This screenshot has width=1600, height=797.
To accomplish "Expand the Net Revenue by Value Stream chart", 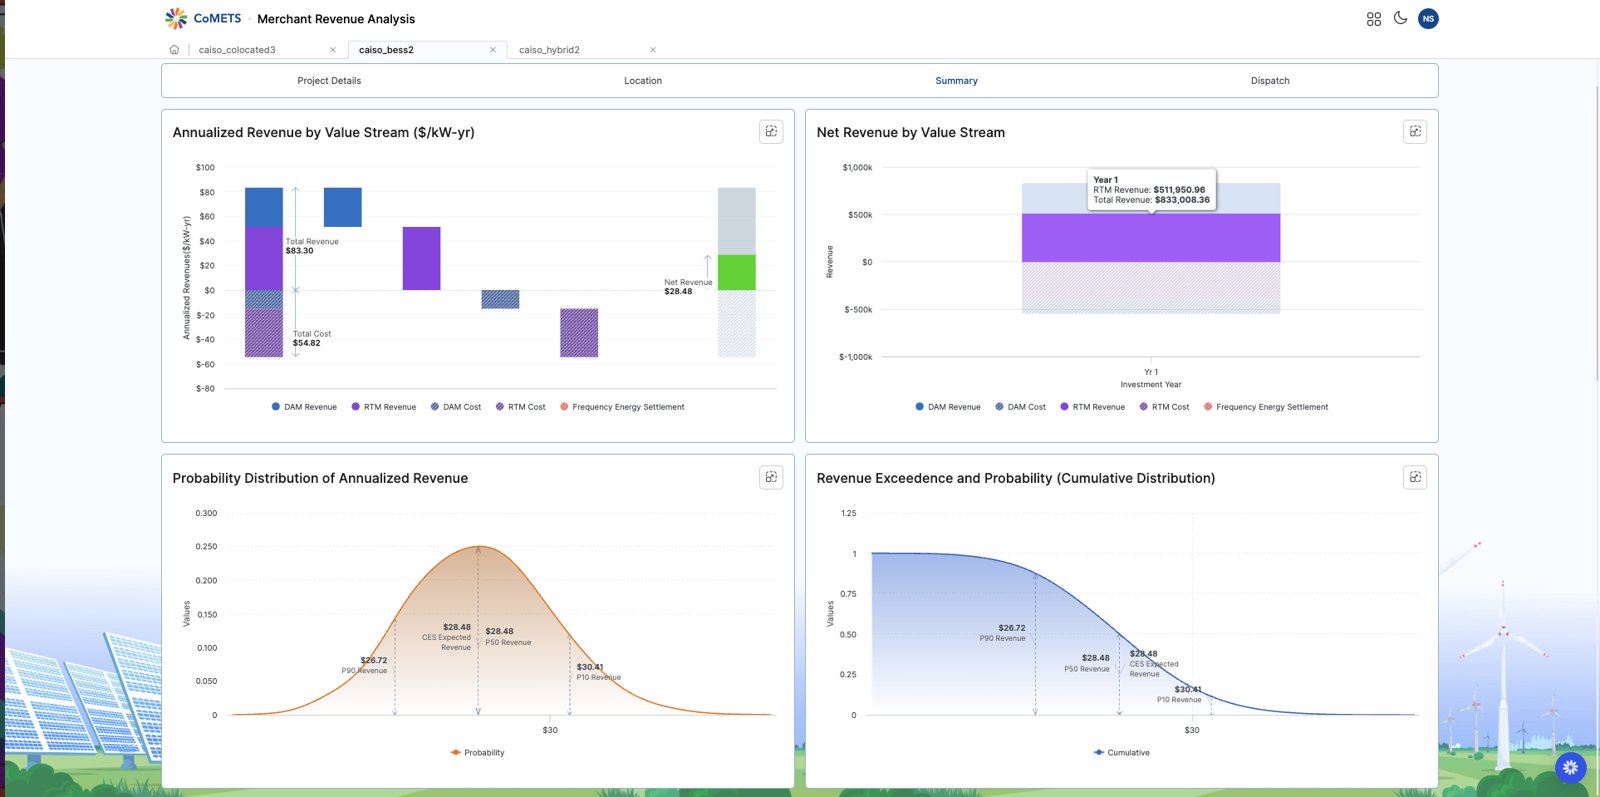I will coord(1415,131).
